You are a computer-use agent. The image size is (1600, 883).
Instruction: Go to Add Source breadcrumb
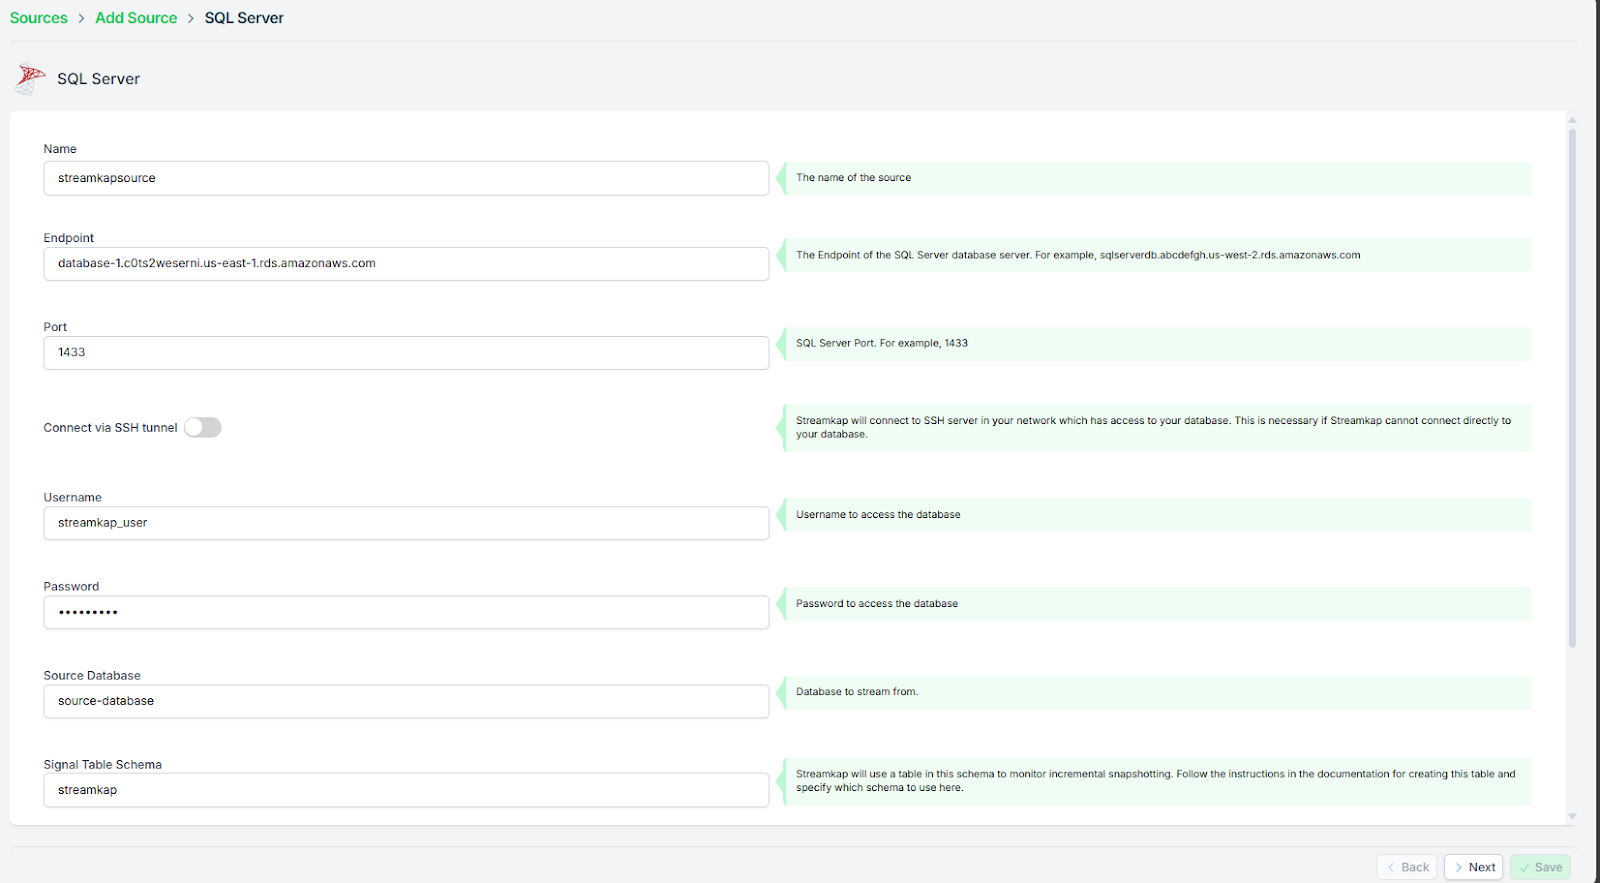(136, 18)
